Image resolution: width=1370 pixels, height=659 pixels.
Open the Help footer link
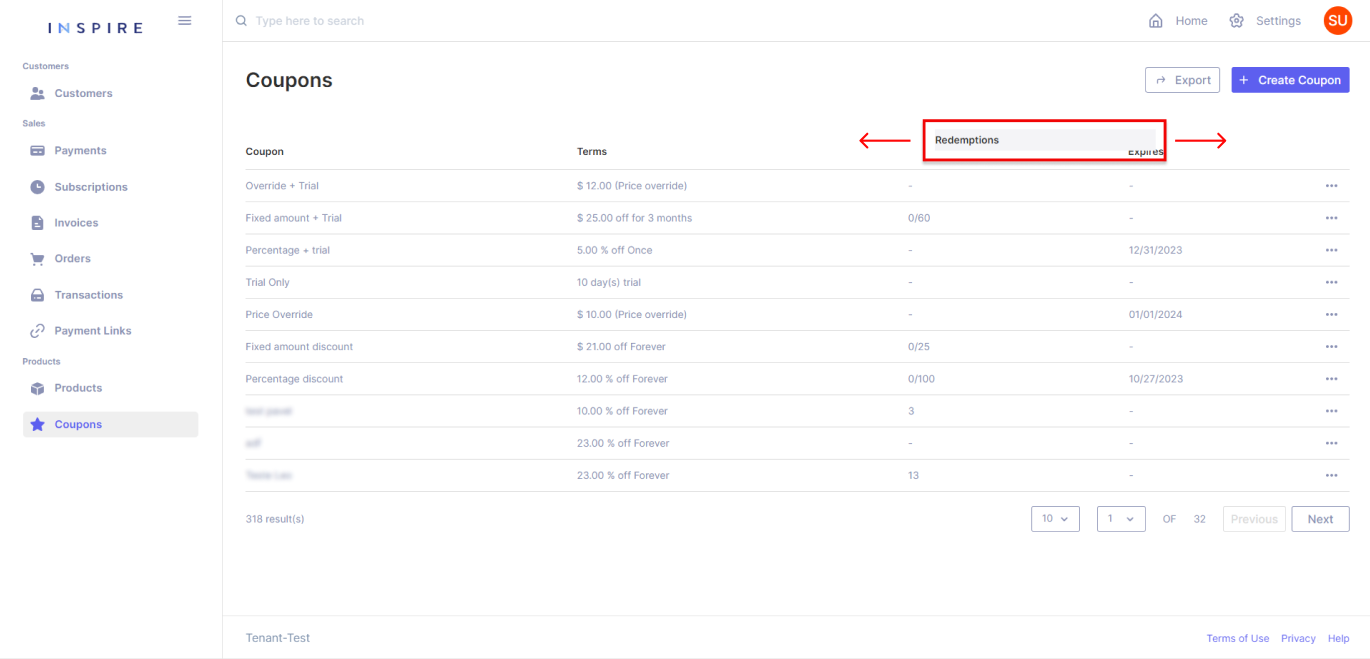[1338, 638]
